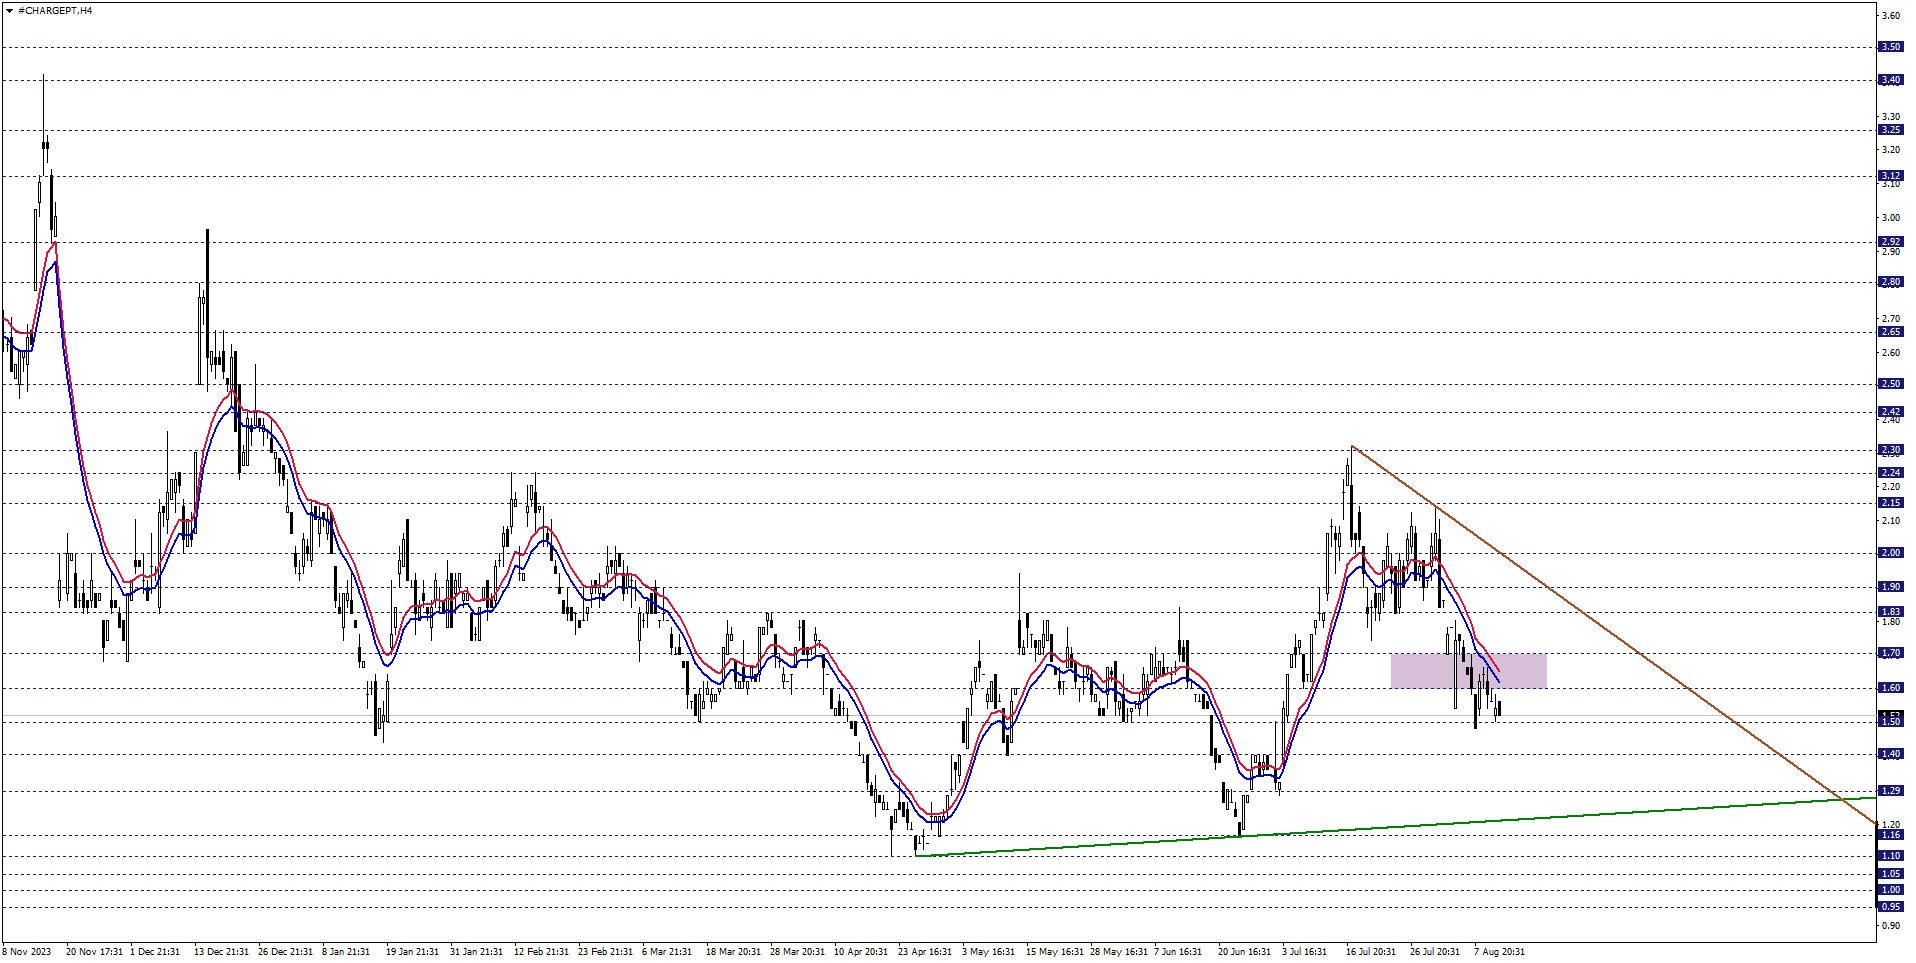Click the 3.50 price level label
This screenshot has height=963, width=1916.
point(1891,47)
